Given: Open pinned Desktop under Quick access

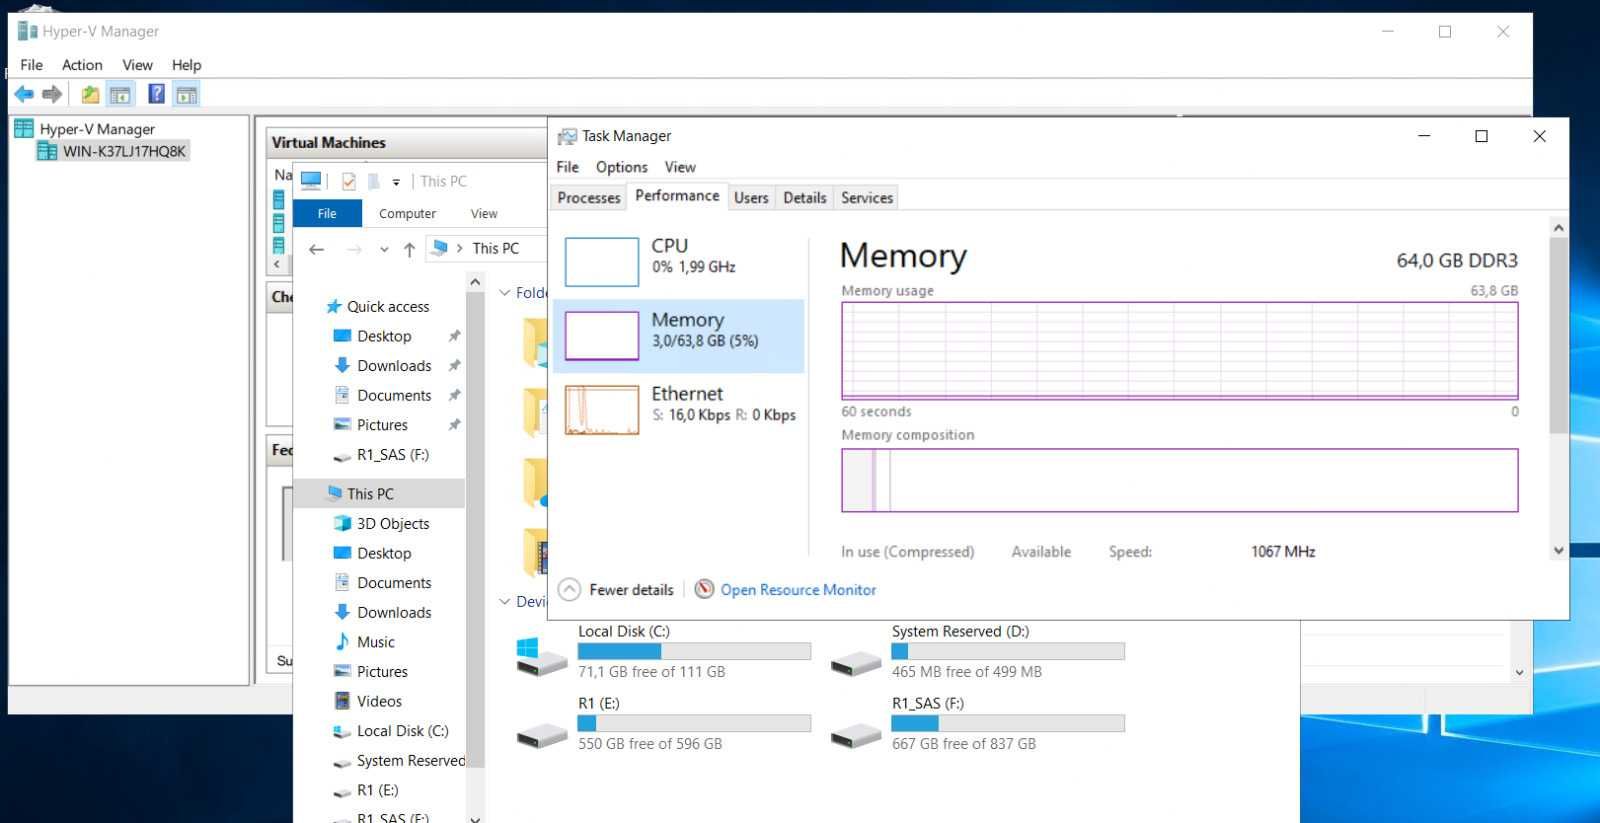Looking at the screenshot, I should [384, 337].
